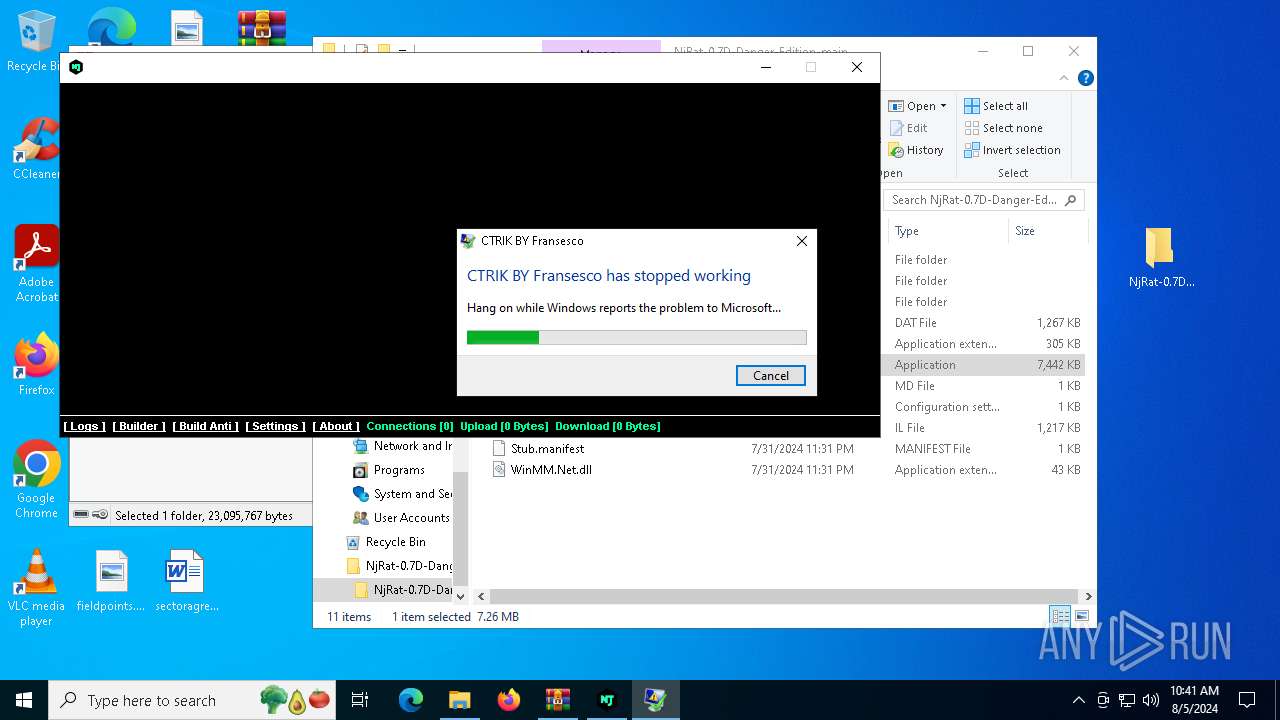Select the fieldpoints image file on desktop
The width and height of the screenshot is (1280, 720).
click(x=111, y=581)
